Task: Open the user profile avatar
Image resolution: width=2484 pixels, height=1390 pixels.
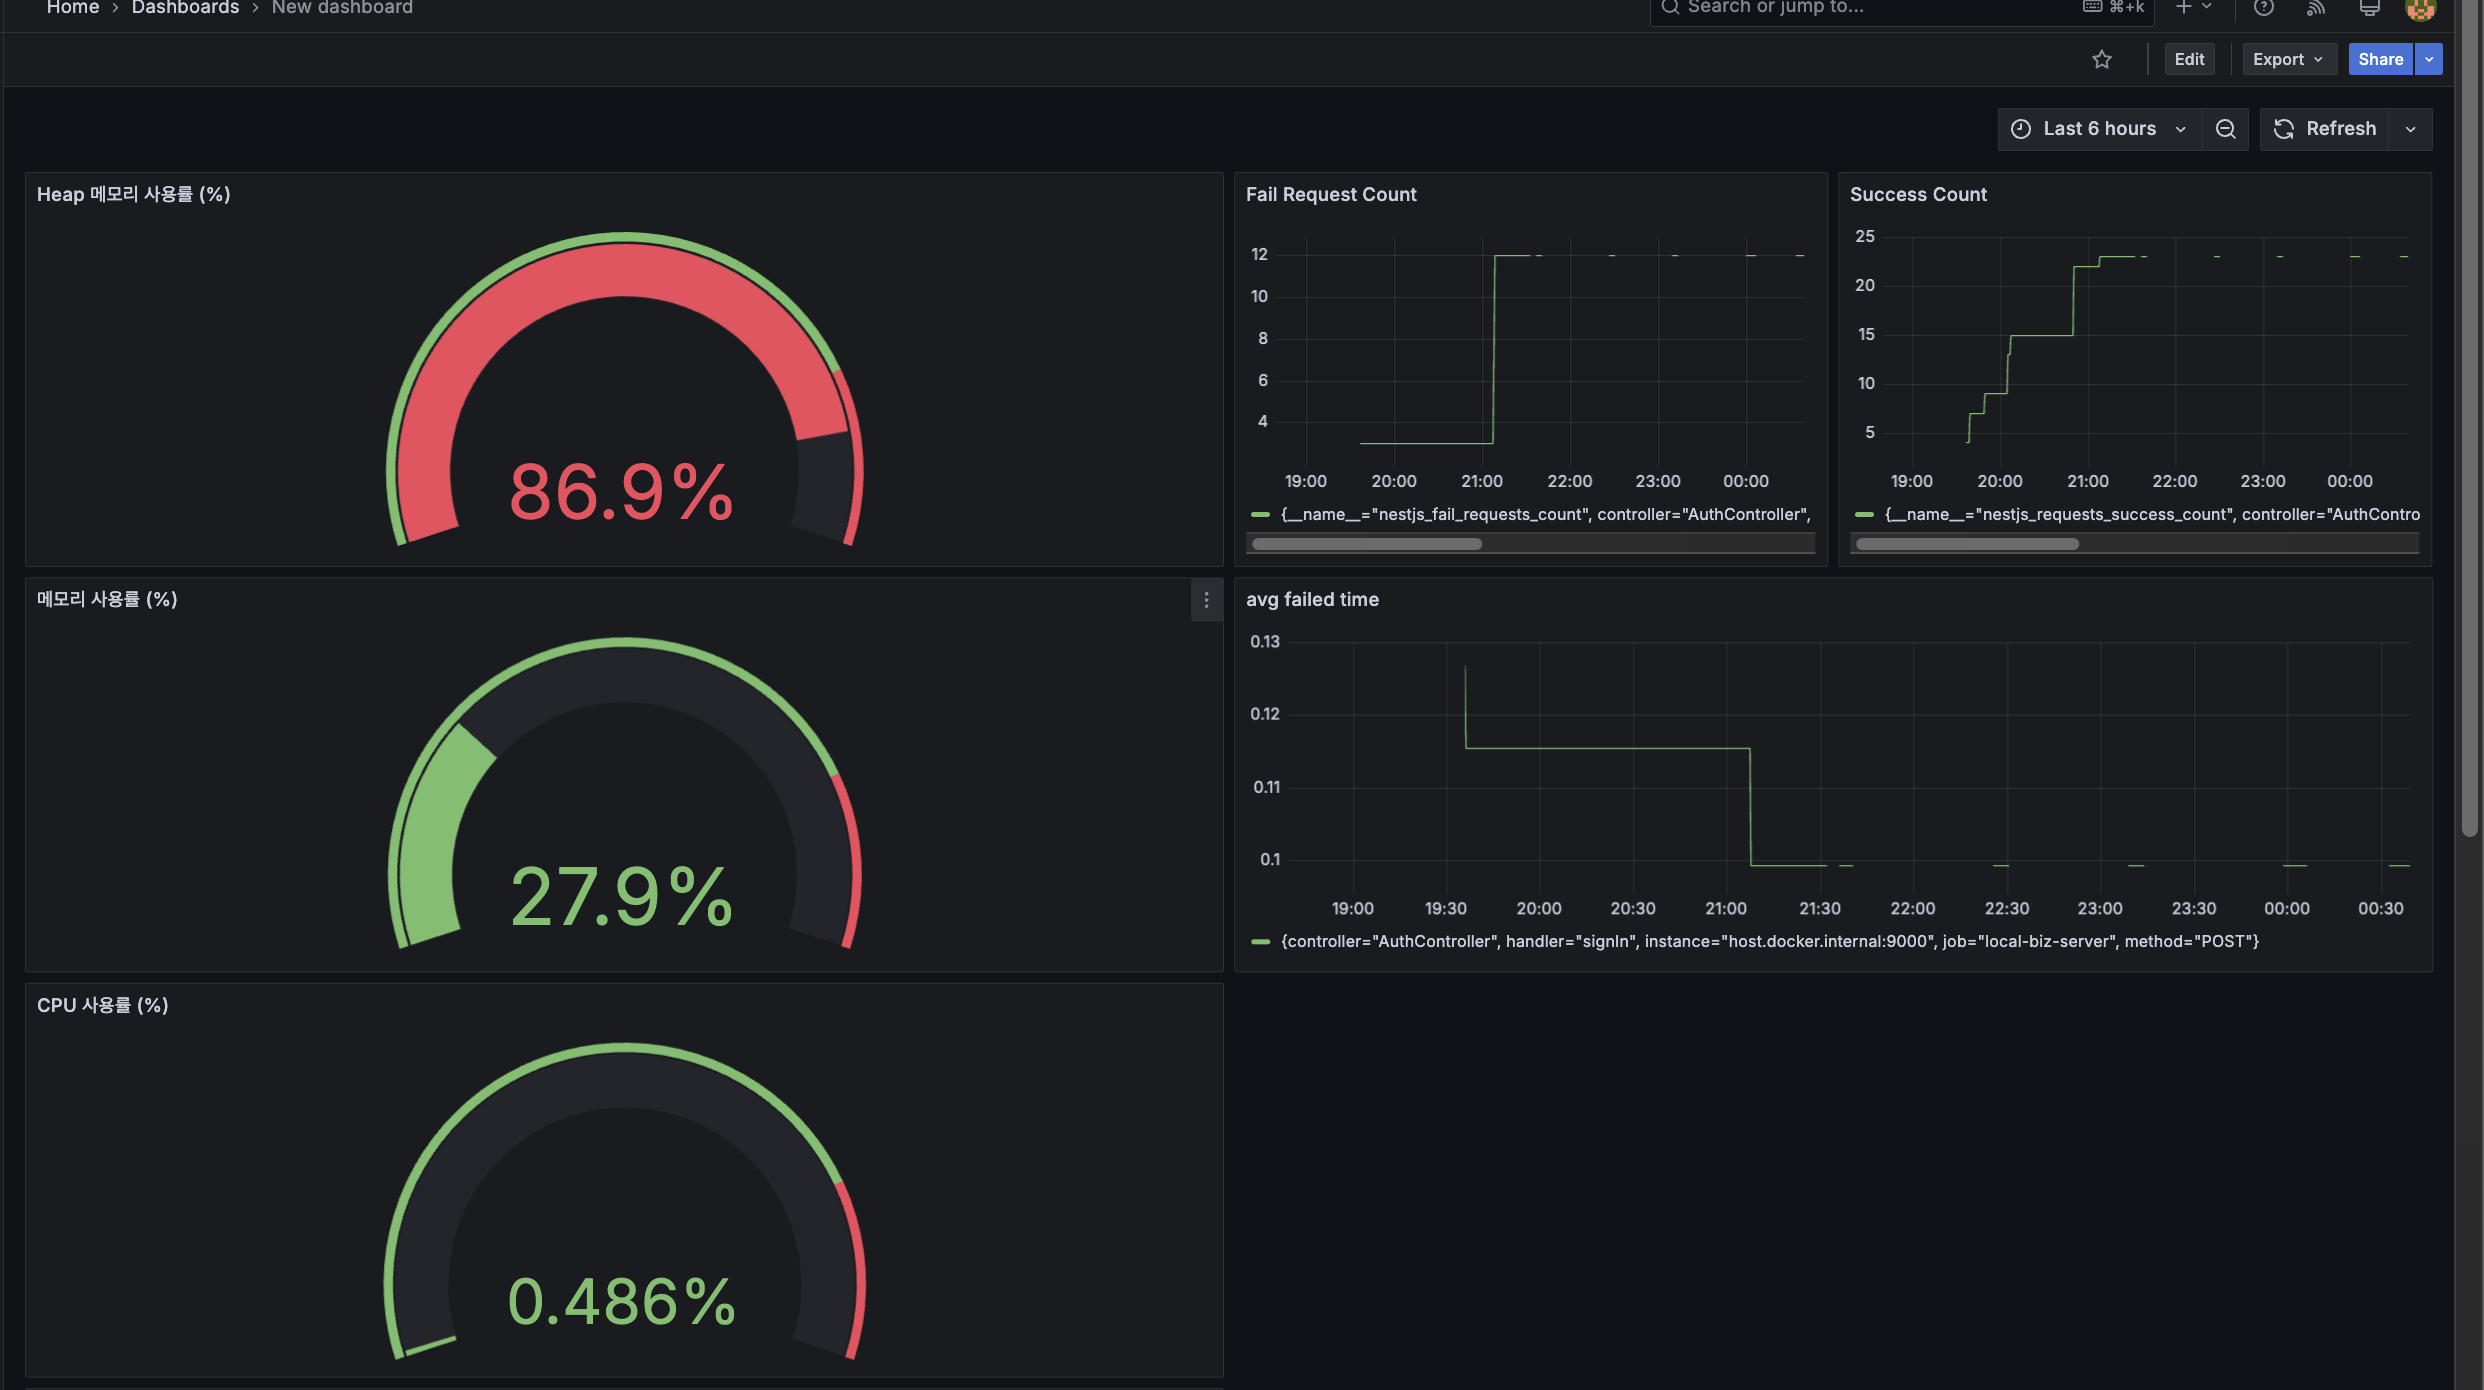Action: coord(2421,10)
